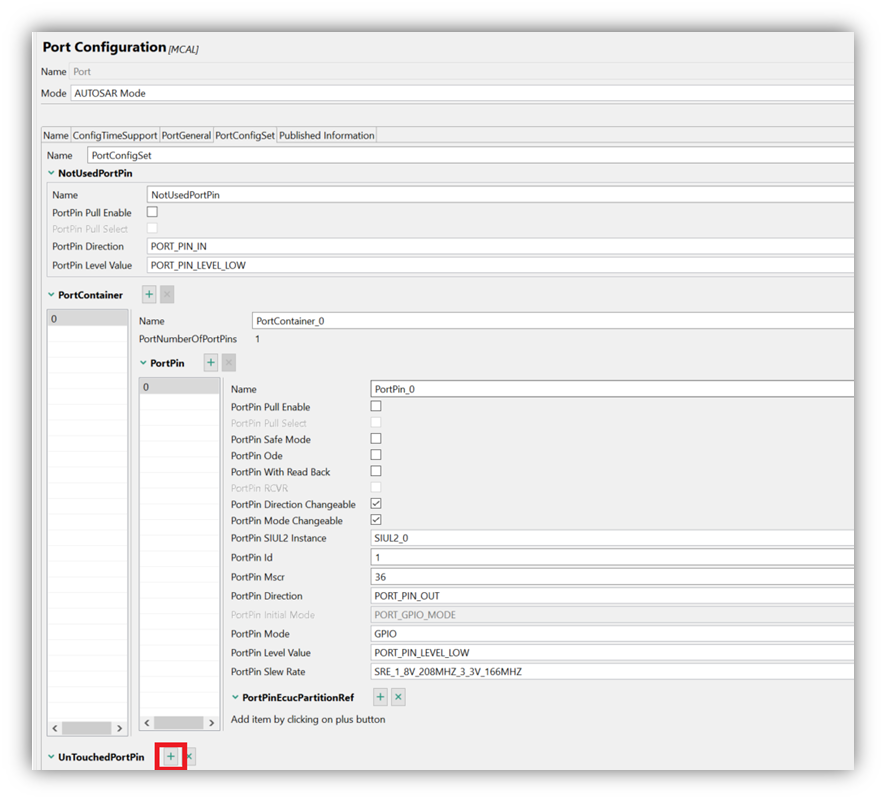Screen dimensions: 886x802
Task: Open the Published Information tab
Action: [327, 136]
